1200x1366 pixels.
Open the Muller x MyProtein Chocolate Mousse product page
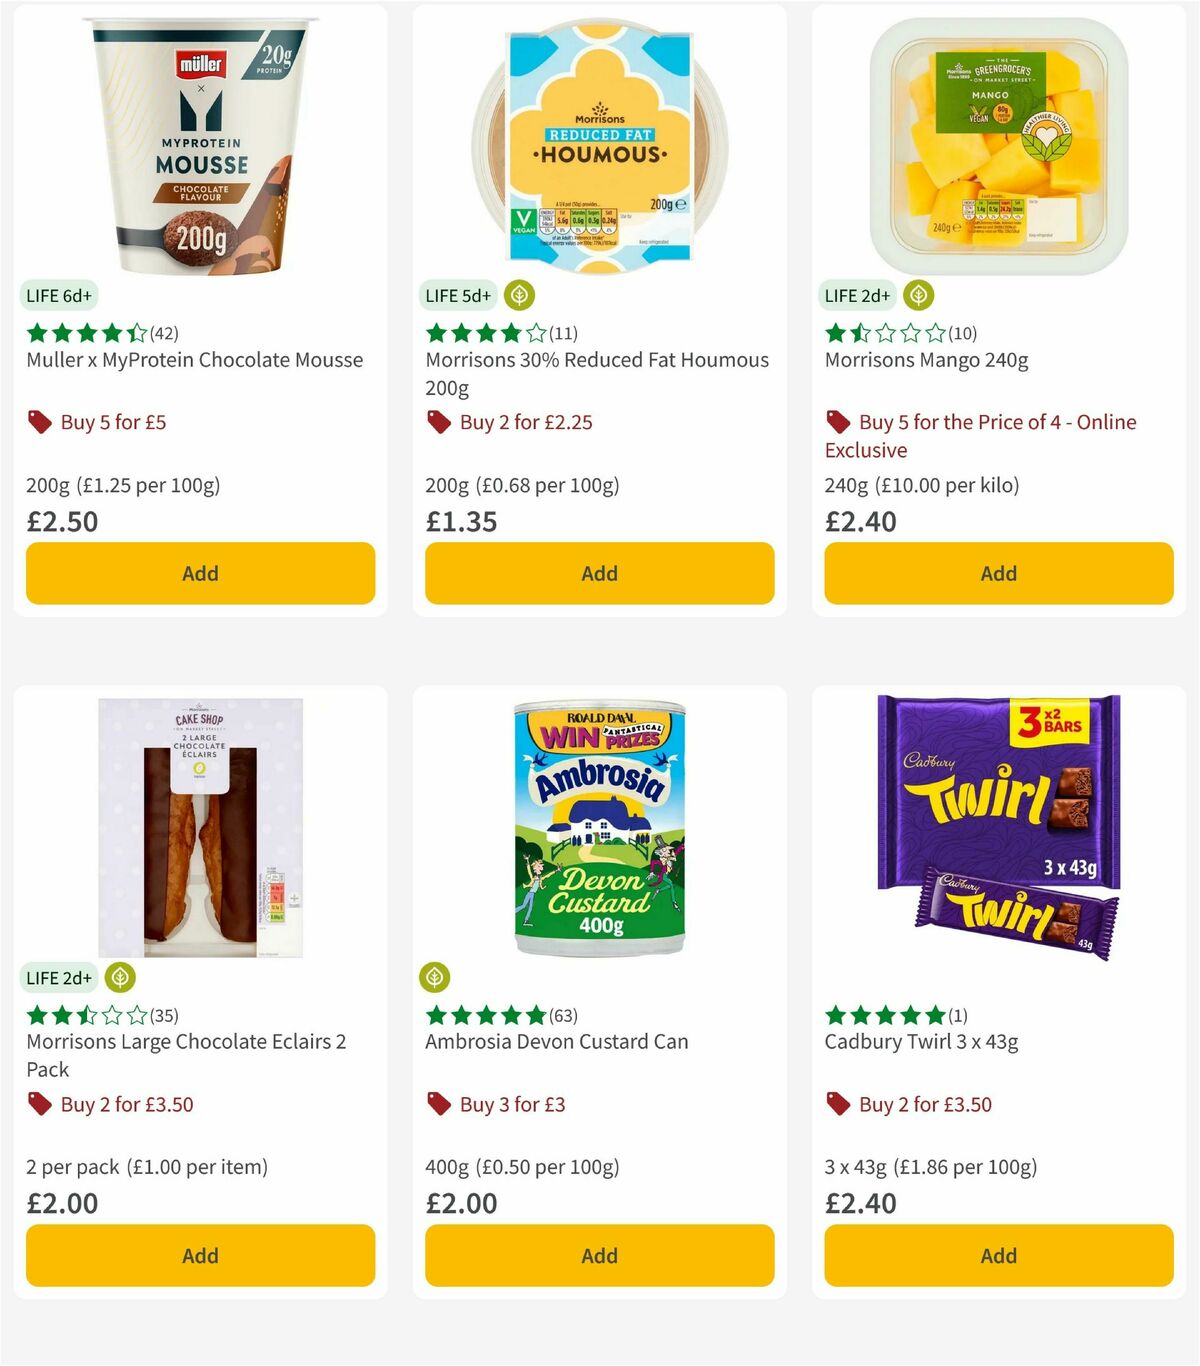(x=193, y=360)
